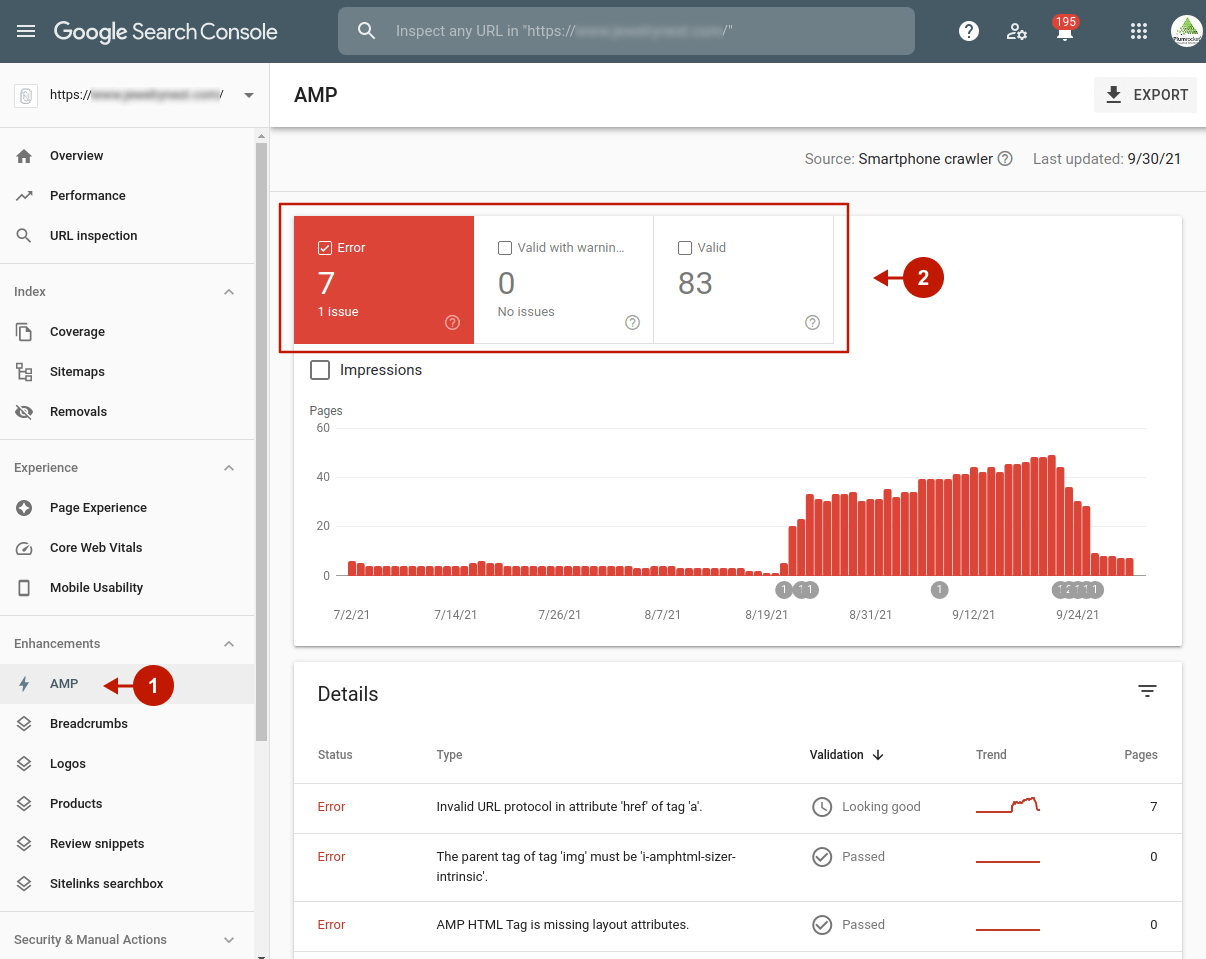Open the Google apps grid icon
This screenshot has width=1206, height=959.
1138,31
